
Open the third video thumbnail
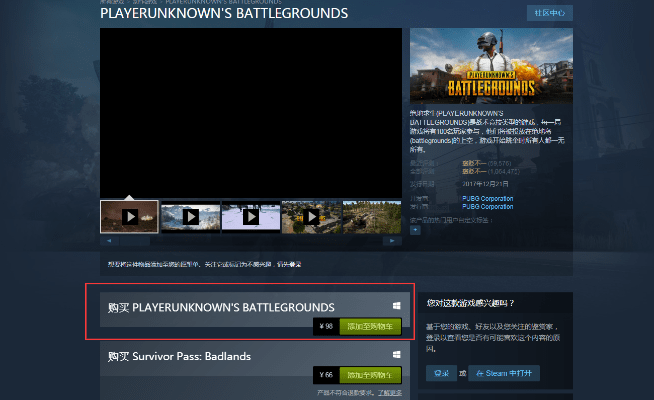click(x=250, y=216)
